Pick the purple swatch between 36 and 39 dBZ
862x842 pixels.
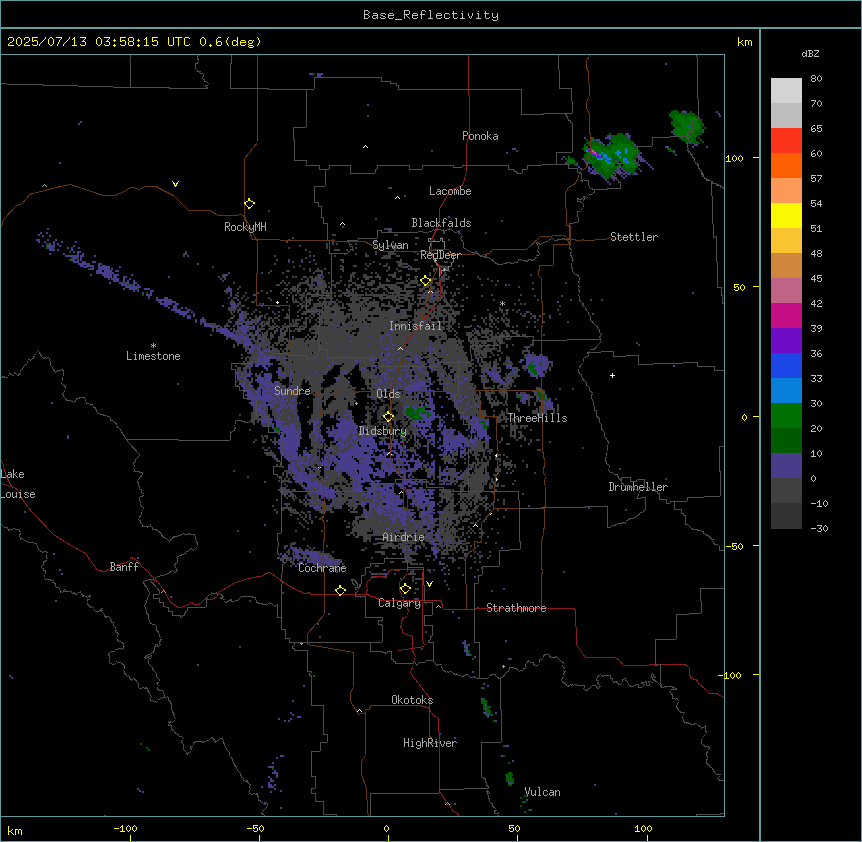pyautogui.click(x=786, y=341)
